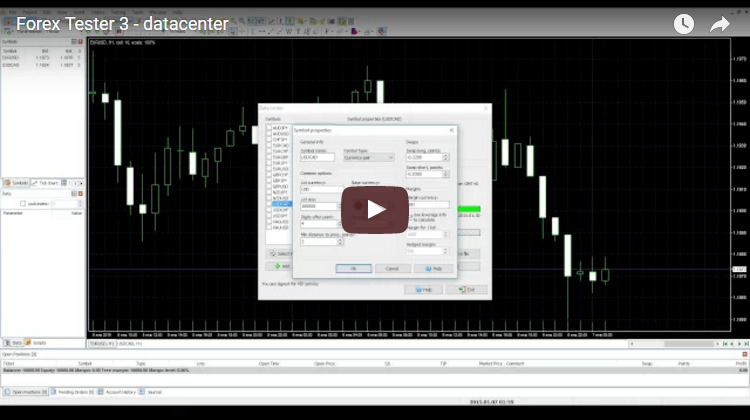Click Cancel in Symbol properties dialog
Image resolution: width=750 pixels, height=420 pixels.
tap(392, 268)
